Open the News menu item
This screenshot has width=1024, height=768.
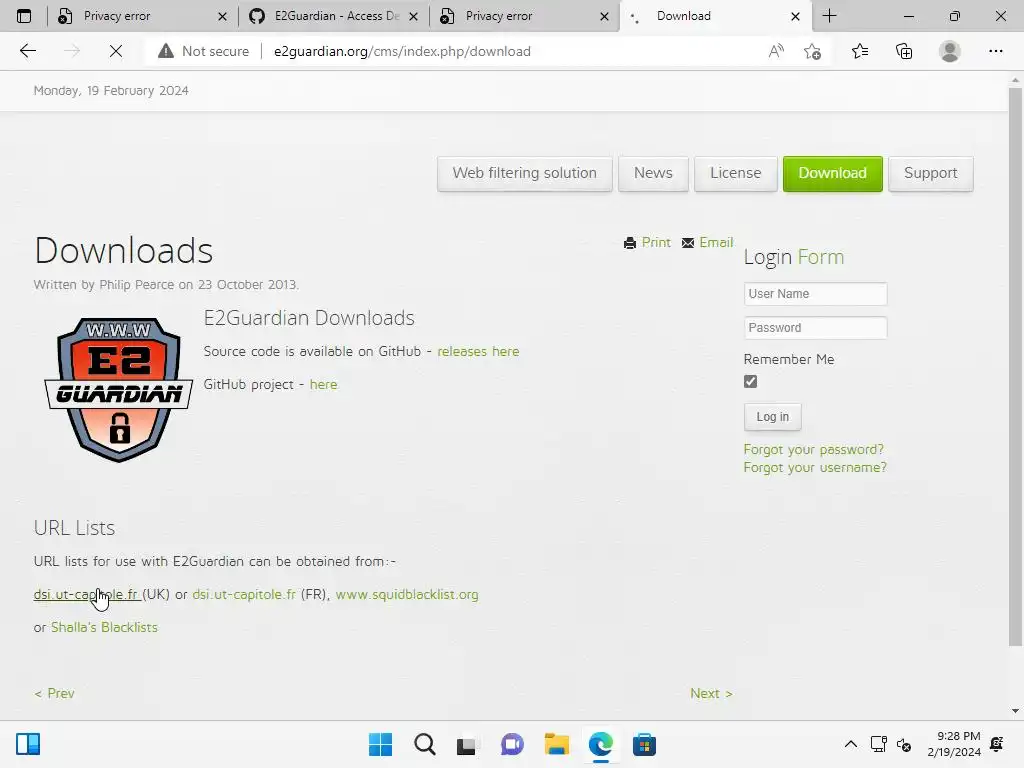tap(653, 173)
